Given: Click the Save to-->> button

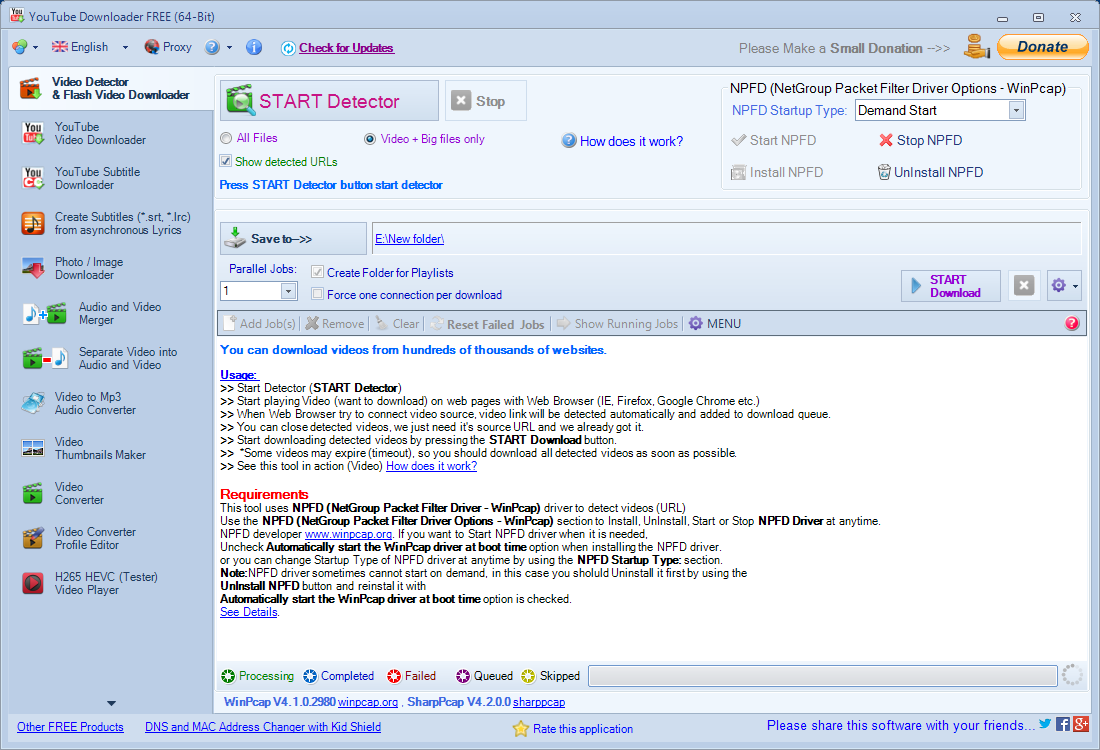Looking at the screenshot, I should point(293,239).
